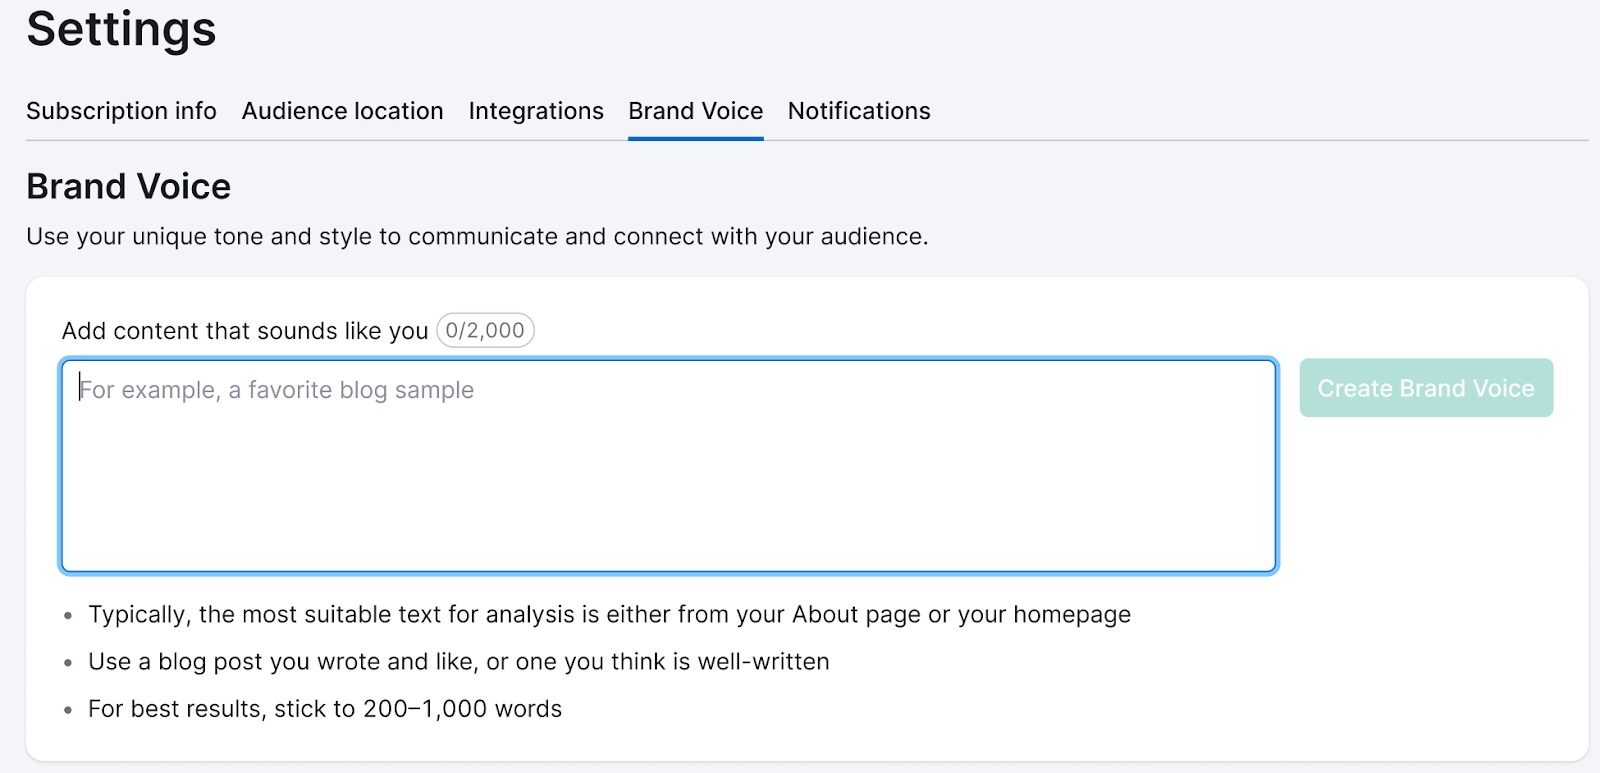Click the 'For example, a favorite blog sample' placeholder
Image resolution: width=1600 pixels, height=773 pixels.
277,390
